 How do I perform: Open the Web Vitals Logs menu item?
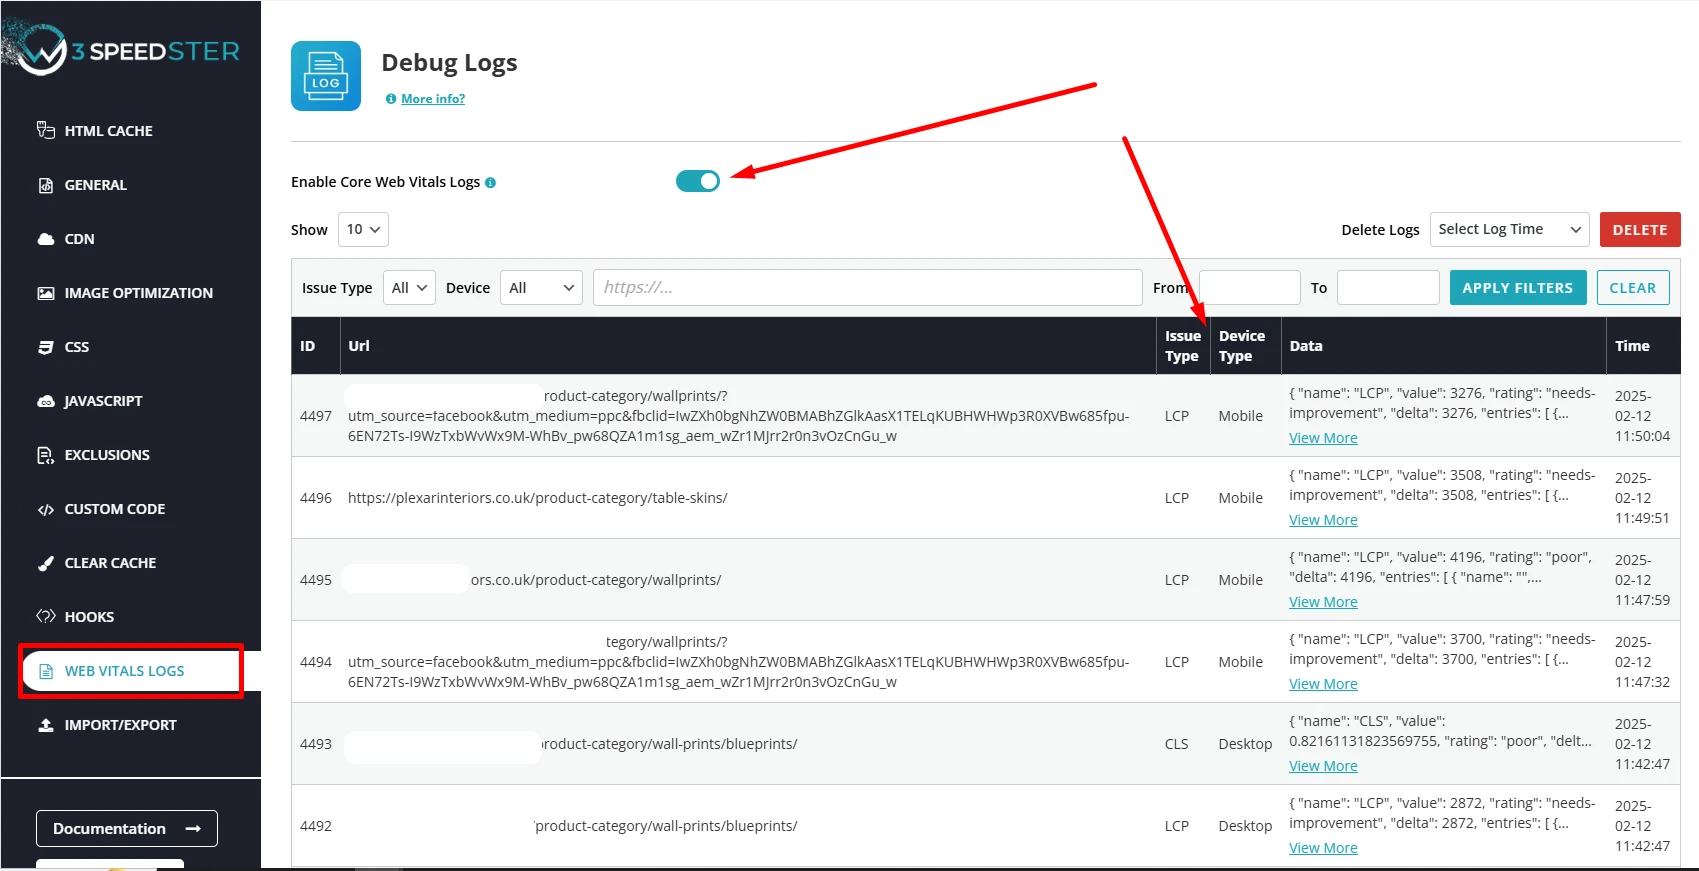(124, 671)
